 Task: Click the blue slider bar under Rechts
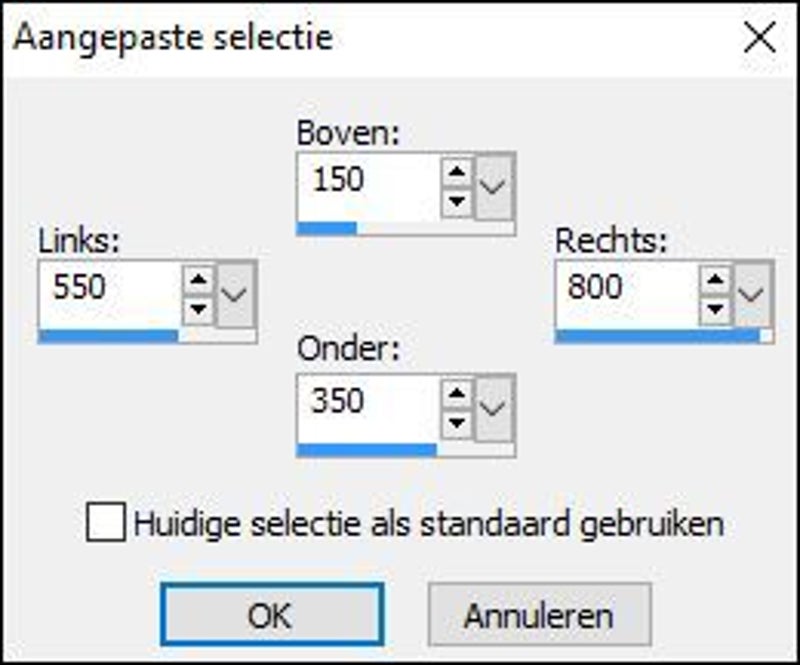pyautogui.click(x=657, y=336)
